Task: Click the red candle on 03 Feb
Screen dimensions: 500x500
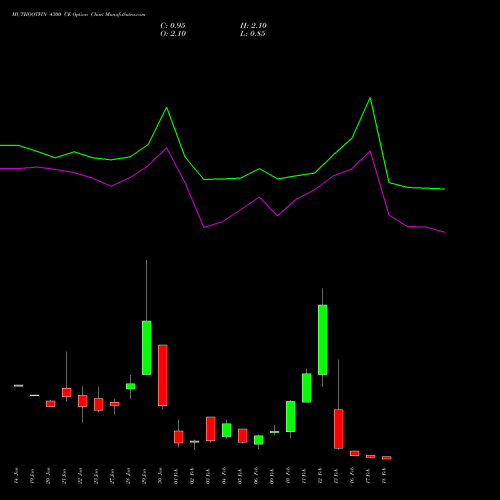Action: coord(211,429)
